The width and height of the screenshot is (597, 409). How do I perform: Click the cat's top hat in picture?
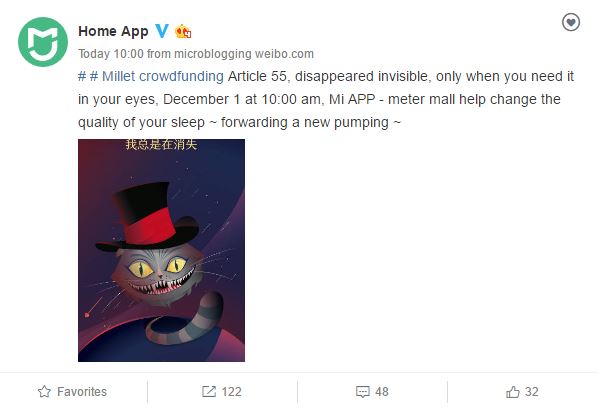tap(148, 216)
